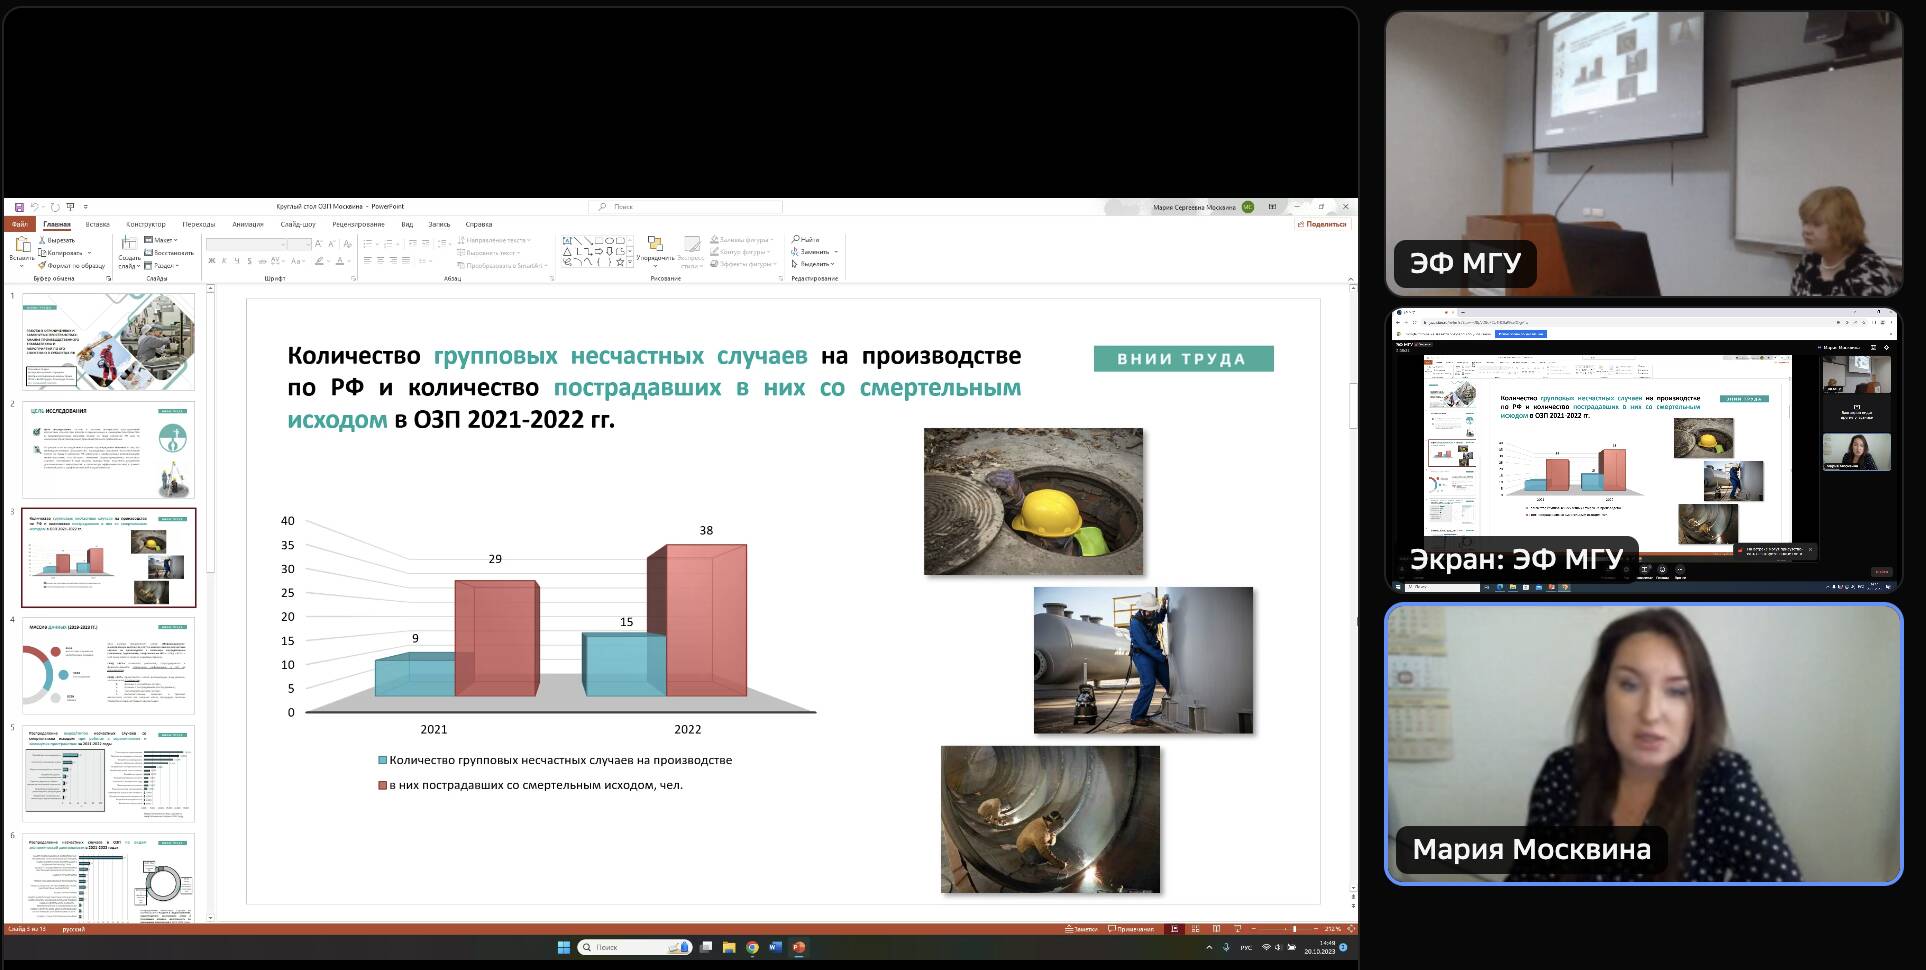Select the oval shape in shapes gallery
The height and width of the screenshot is (970, 1926).
[610, 240]
